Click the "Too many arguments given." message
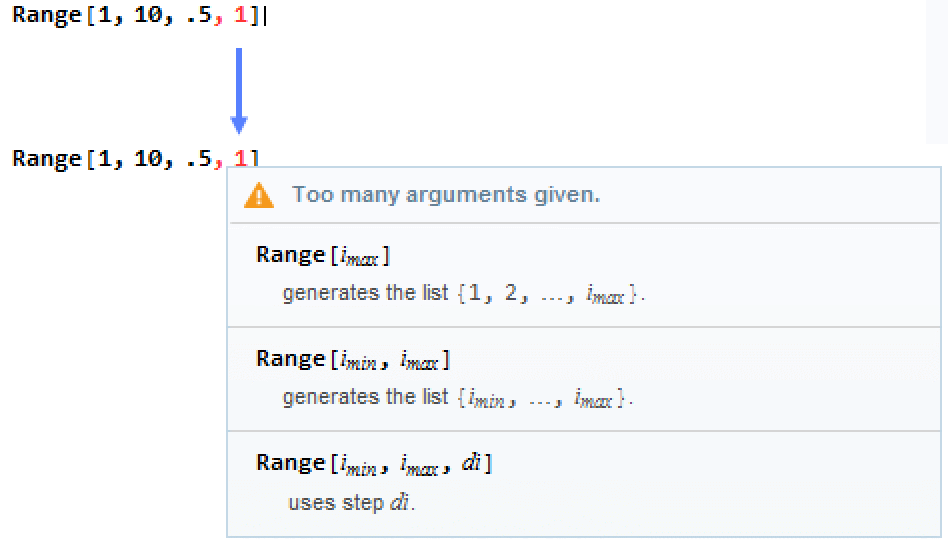The height and width of the screenshot is (548, 948). 446,195
